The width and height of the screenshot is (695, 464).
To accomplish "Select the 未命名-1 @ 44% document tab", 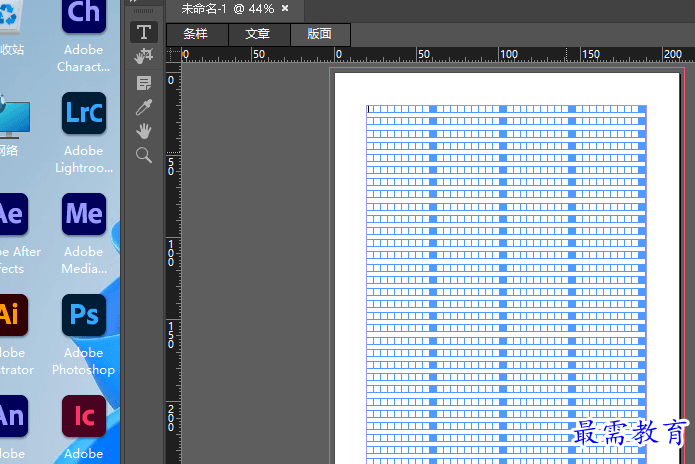I will tap(235, 9).
